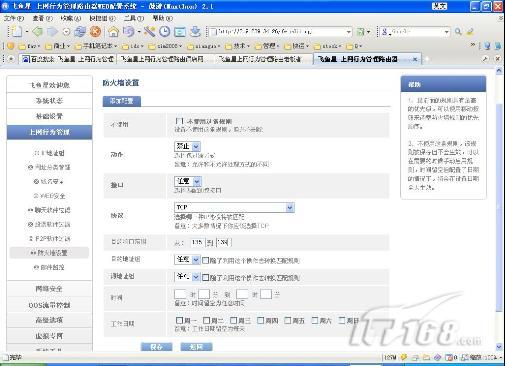The width and height of the screenshot is (505, 366).
Task: Open the TCP protocol dropdown
Action: (x=234, y=207)
